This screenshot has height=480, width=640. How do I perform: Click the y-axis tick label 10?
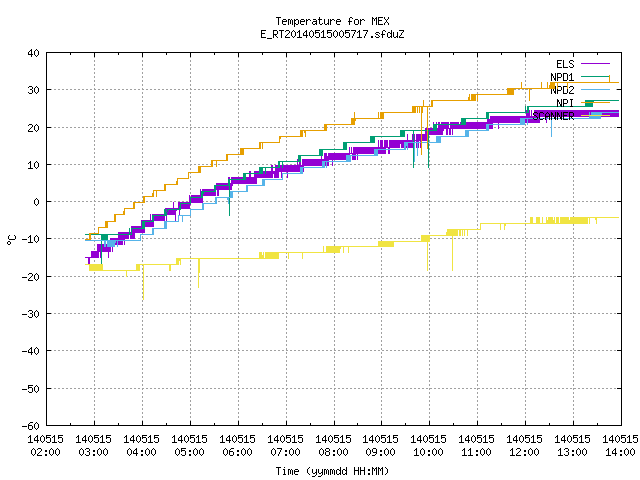tap(33, 165)
